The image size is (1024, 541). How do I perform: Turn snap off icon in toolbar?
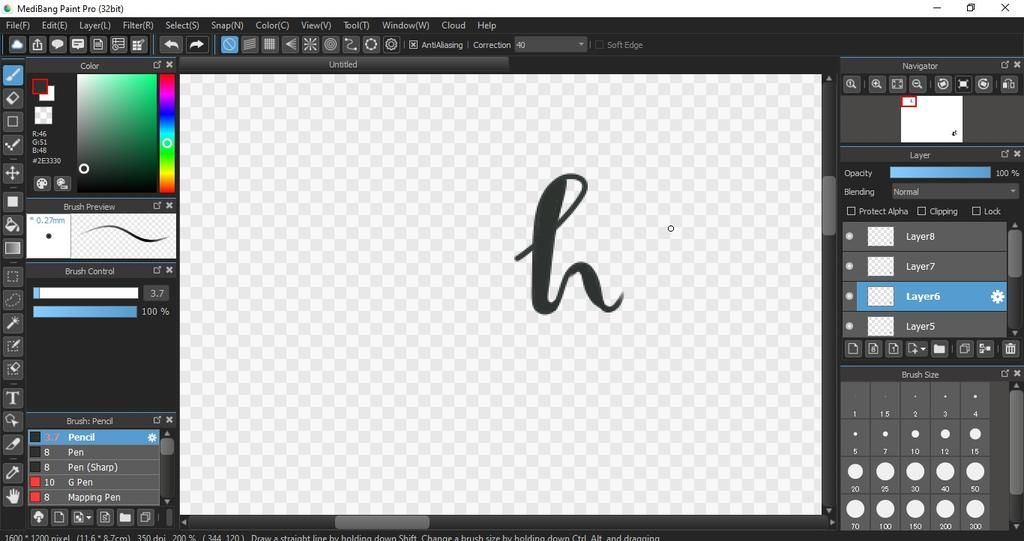coord(229,44)
